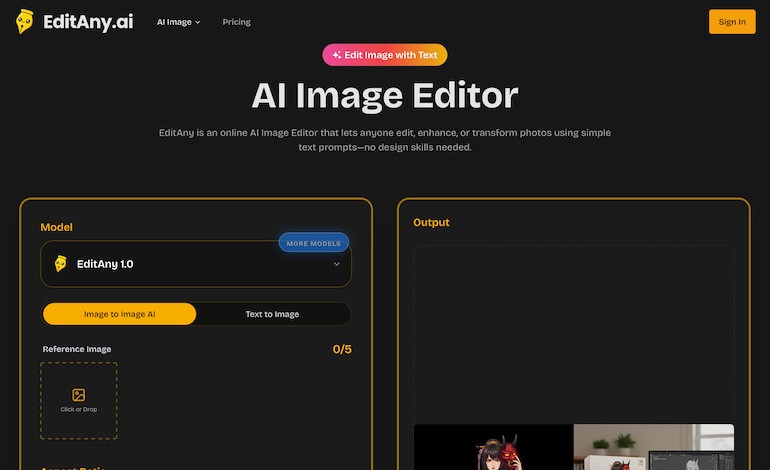Click the EditAny 1.0 model mascot icon
Screen dimensions: 770x470
[x=60, y=264]
